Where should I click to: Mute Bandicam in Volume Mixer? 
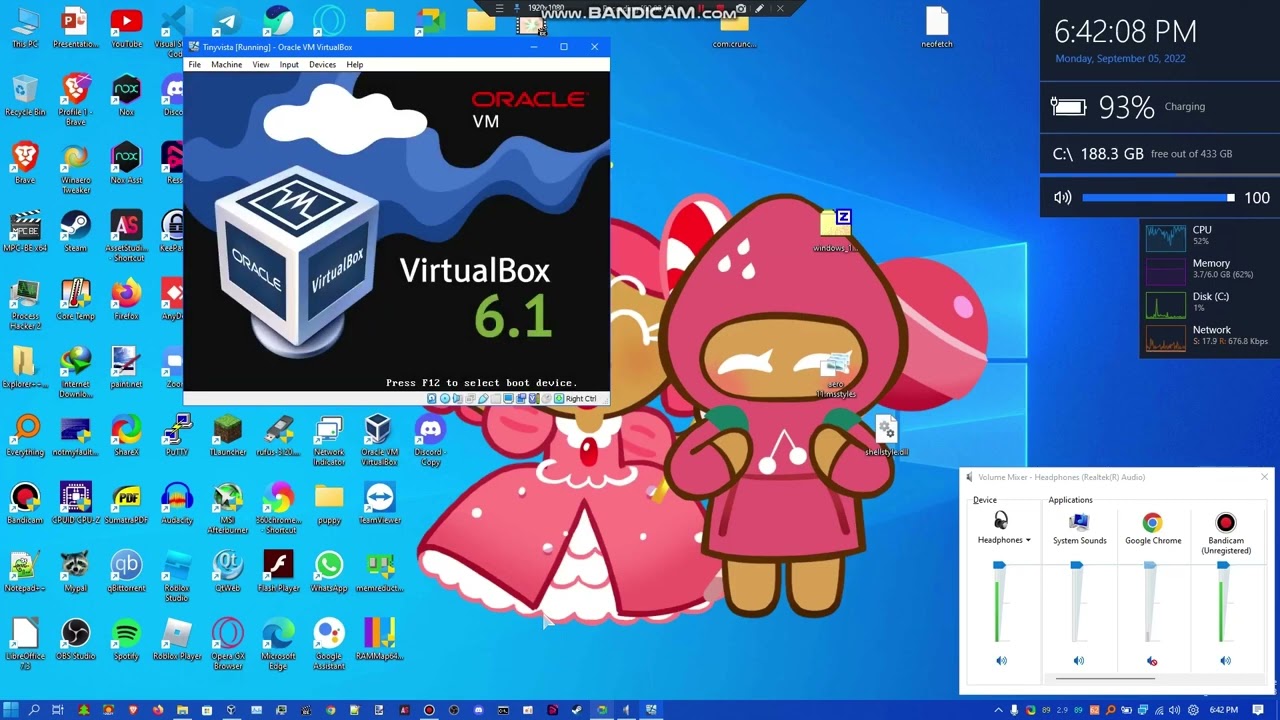(1225, 660)
